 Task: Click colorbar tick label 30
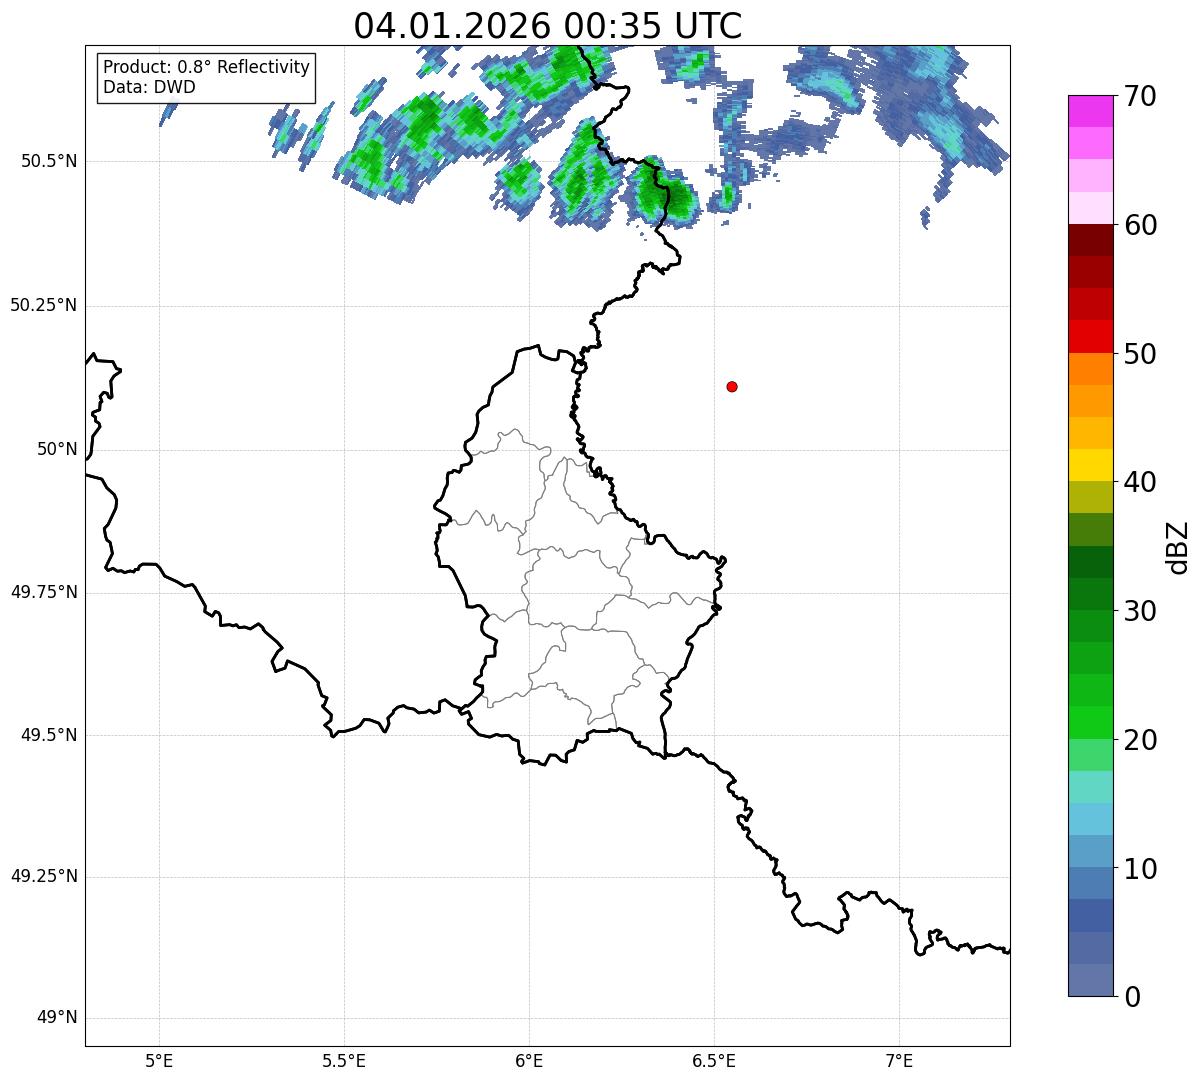(1142, 611)
